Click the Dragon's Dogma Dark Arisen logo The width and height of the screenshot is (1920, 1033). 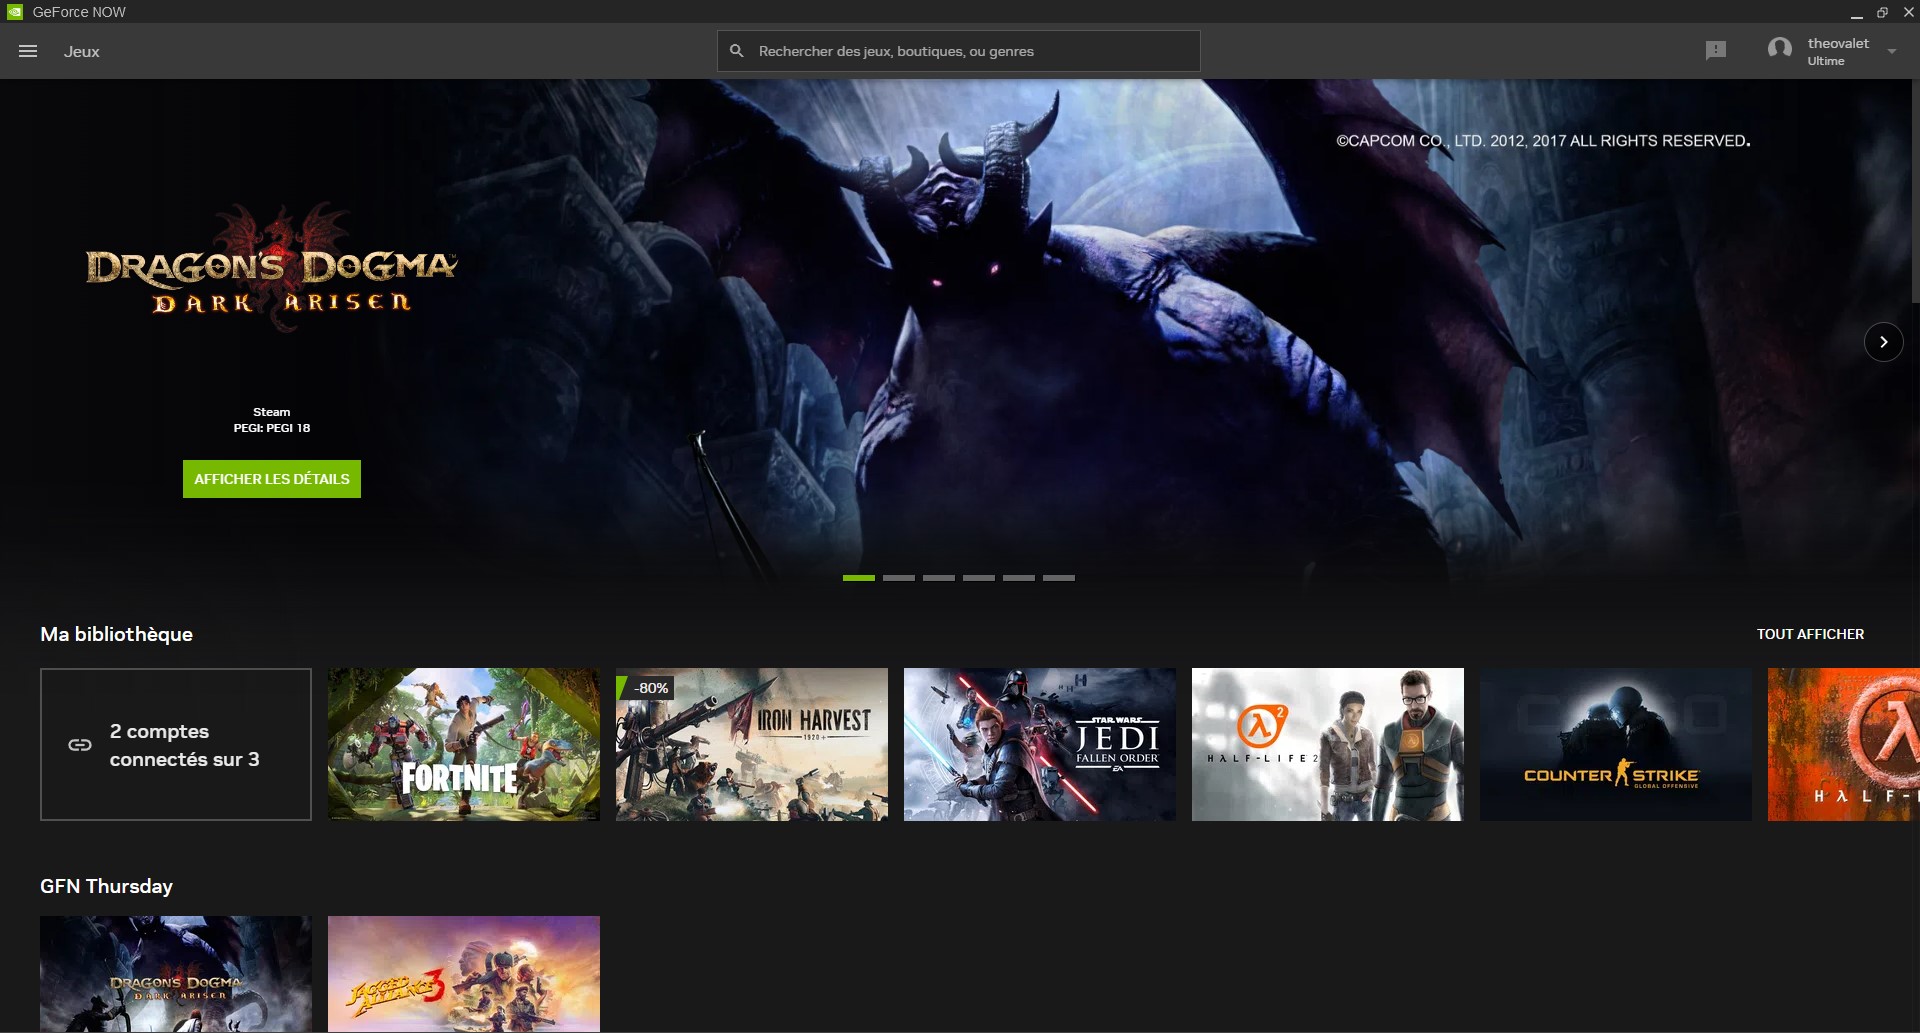click(x=271, y=265)
